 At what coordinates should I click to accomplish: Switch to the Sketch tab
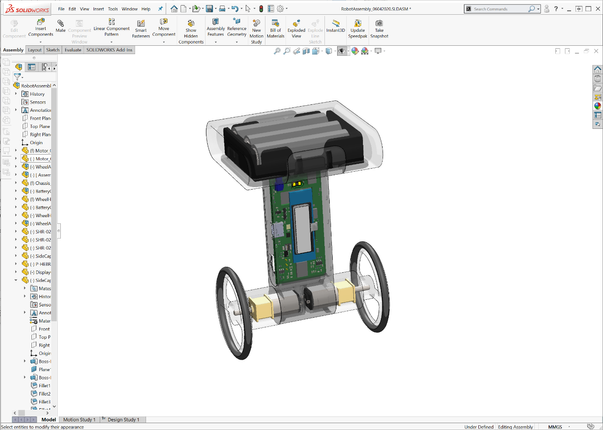53,50
